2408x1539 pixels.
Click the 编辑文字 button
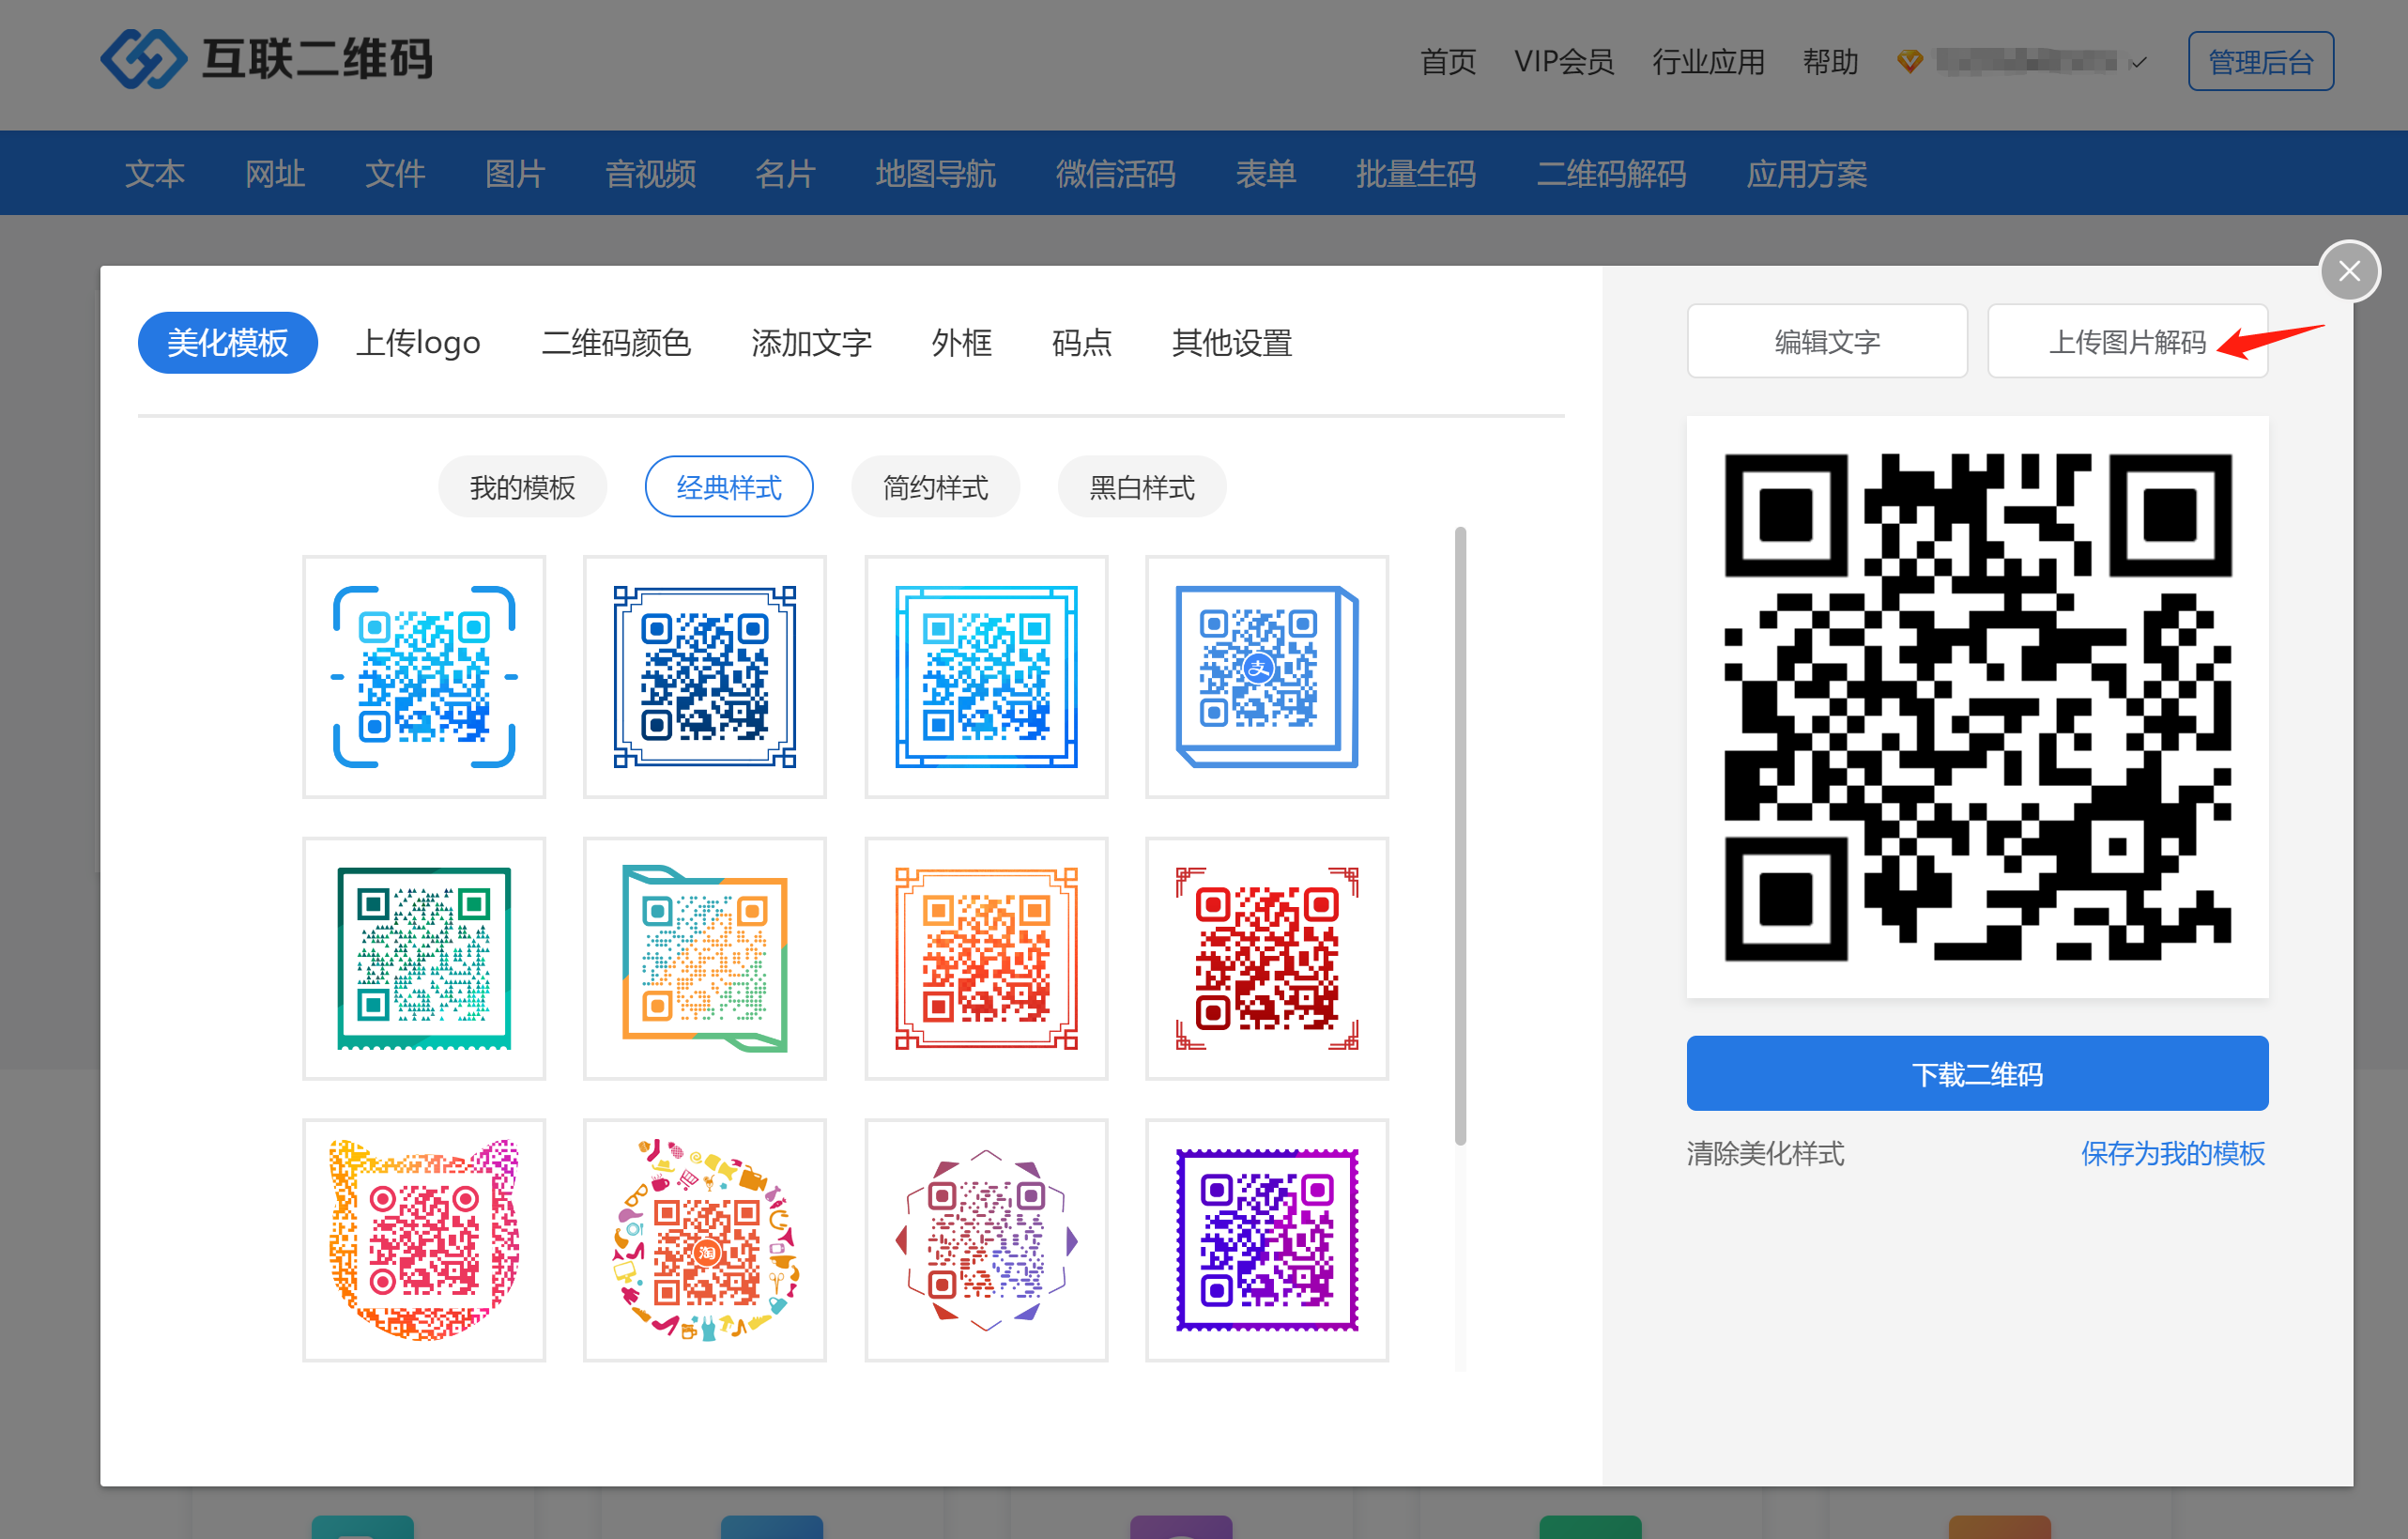(1827, 342)
